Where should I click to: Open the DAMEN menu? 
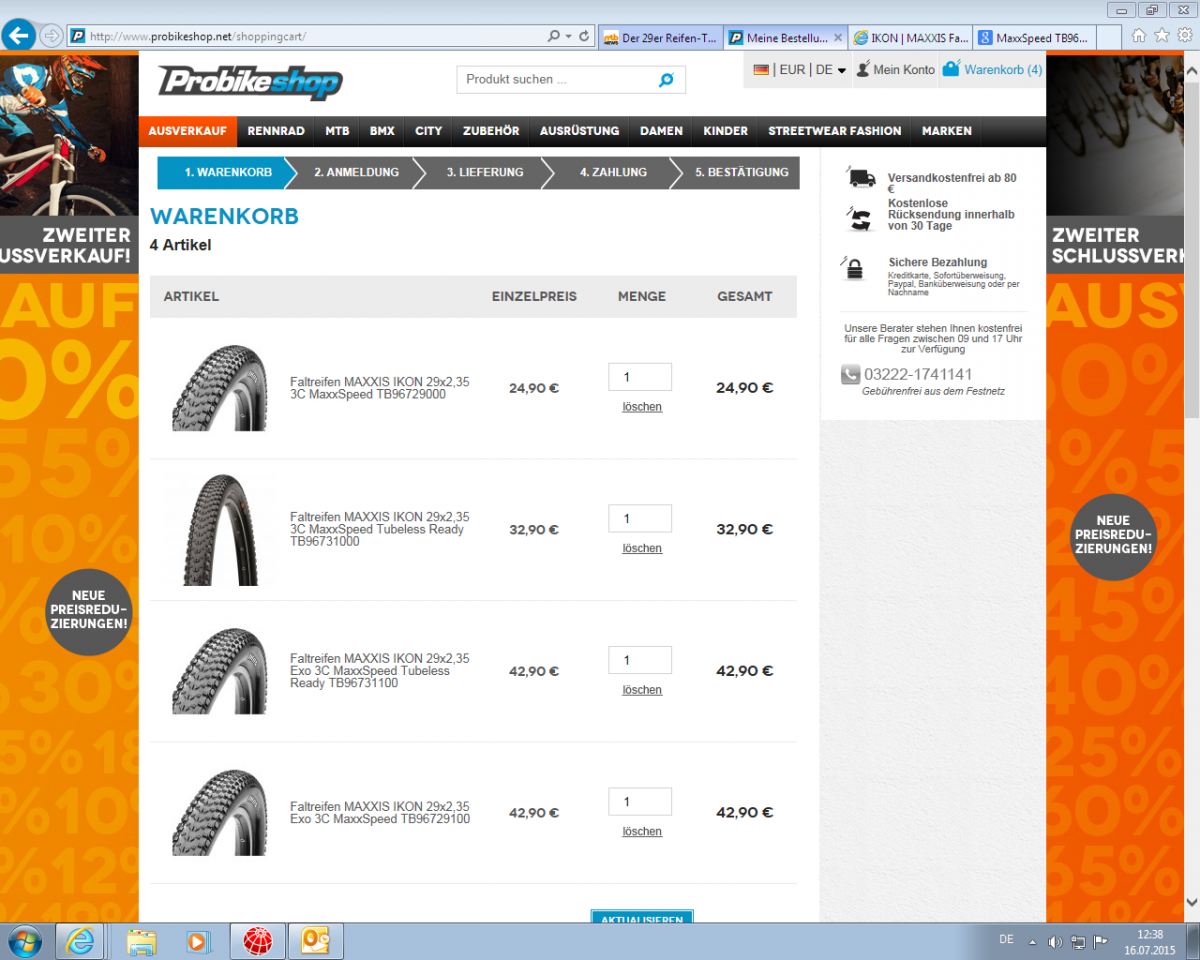661,131
